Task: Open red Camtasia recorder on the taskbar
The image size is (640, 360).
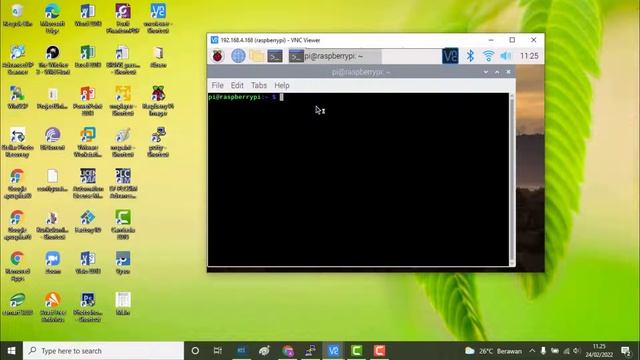Action: click(379, 351)
